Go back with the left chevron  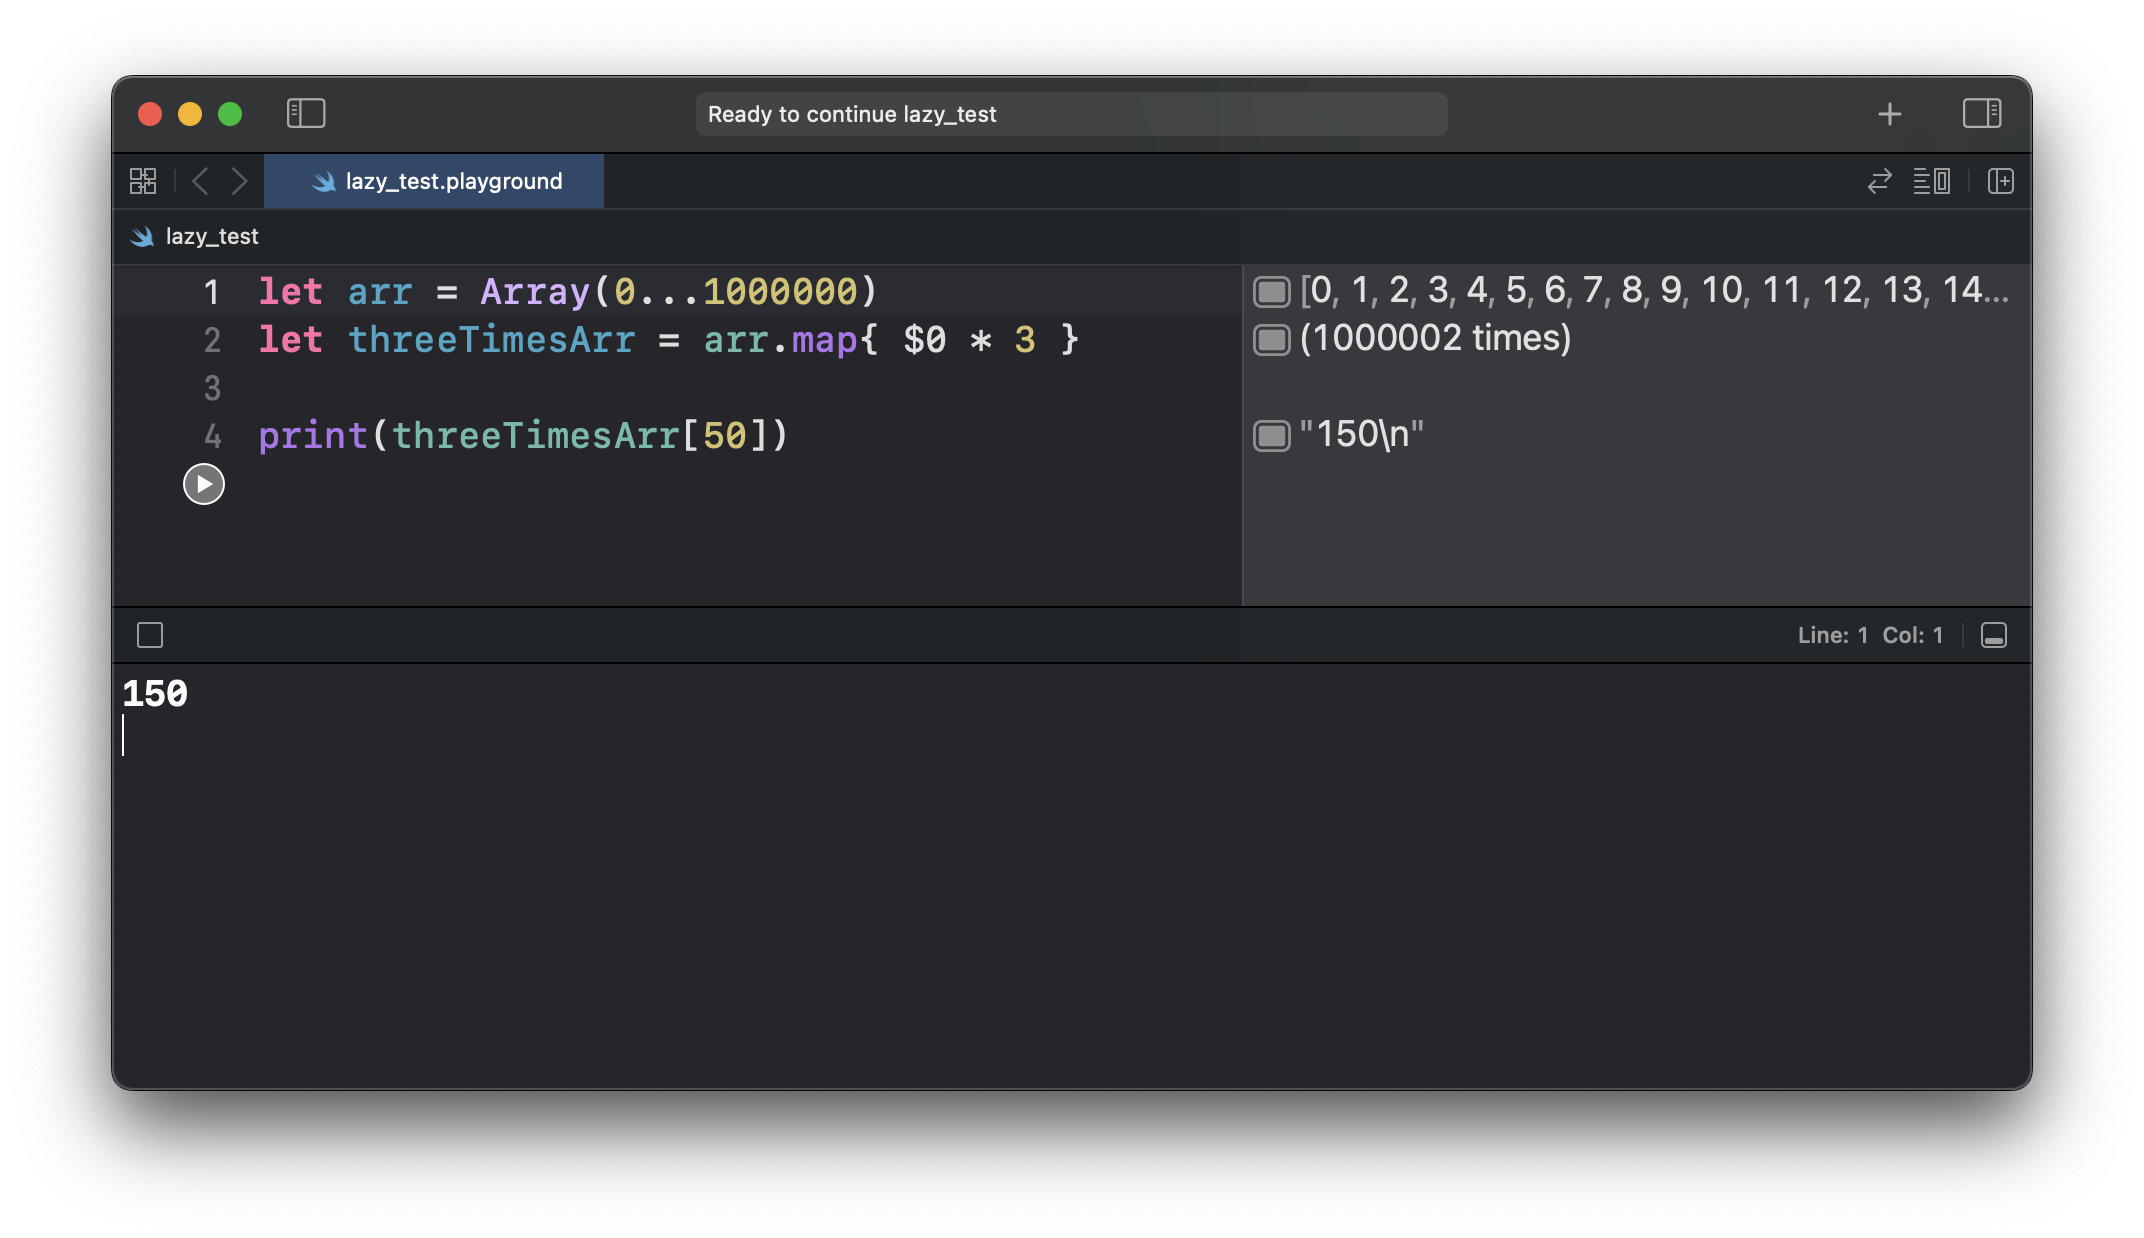(200, 181)
